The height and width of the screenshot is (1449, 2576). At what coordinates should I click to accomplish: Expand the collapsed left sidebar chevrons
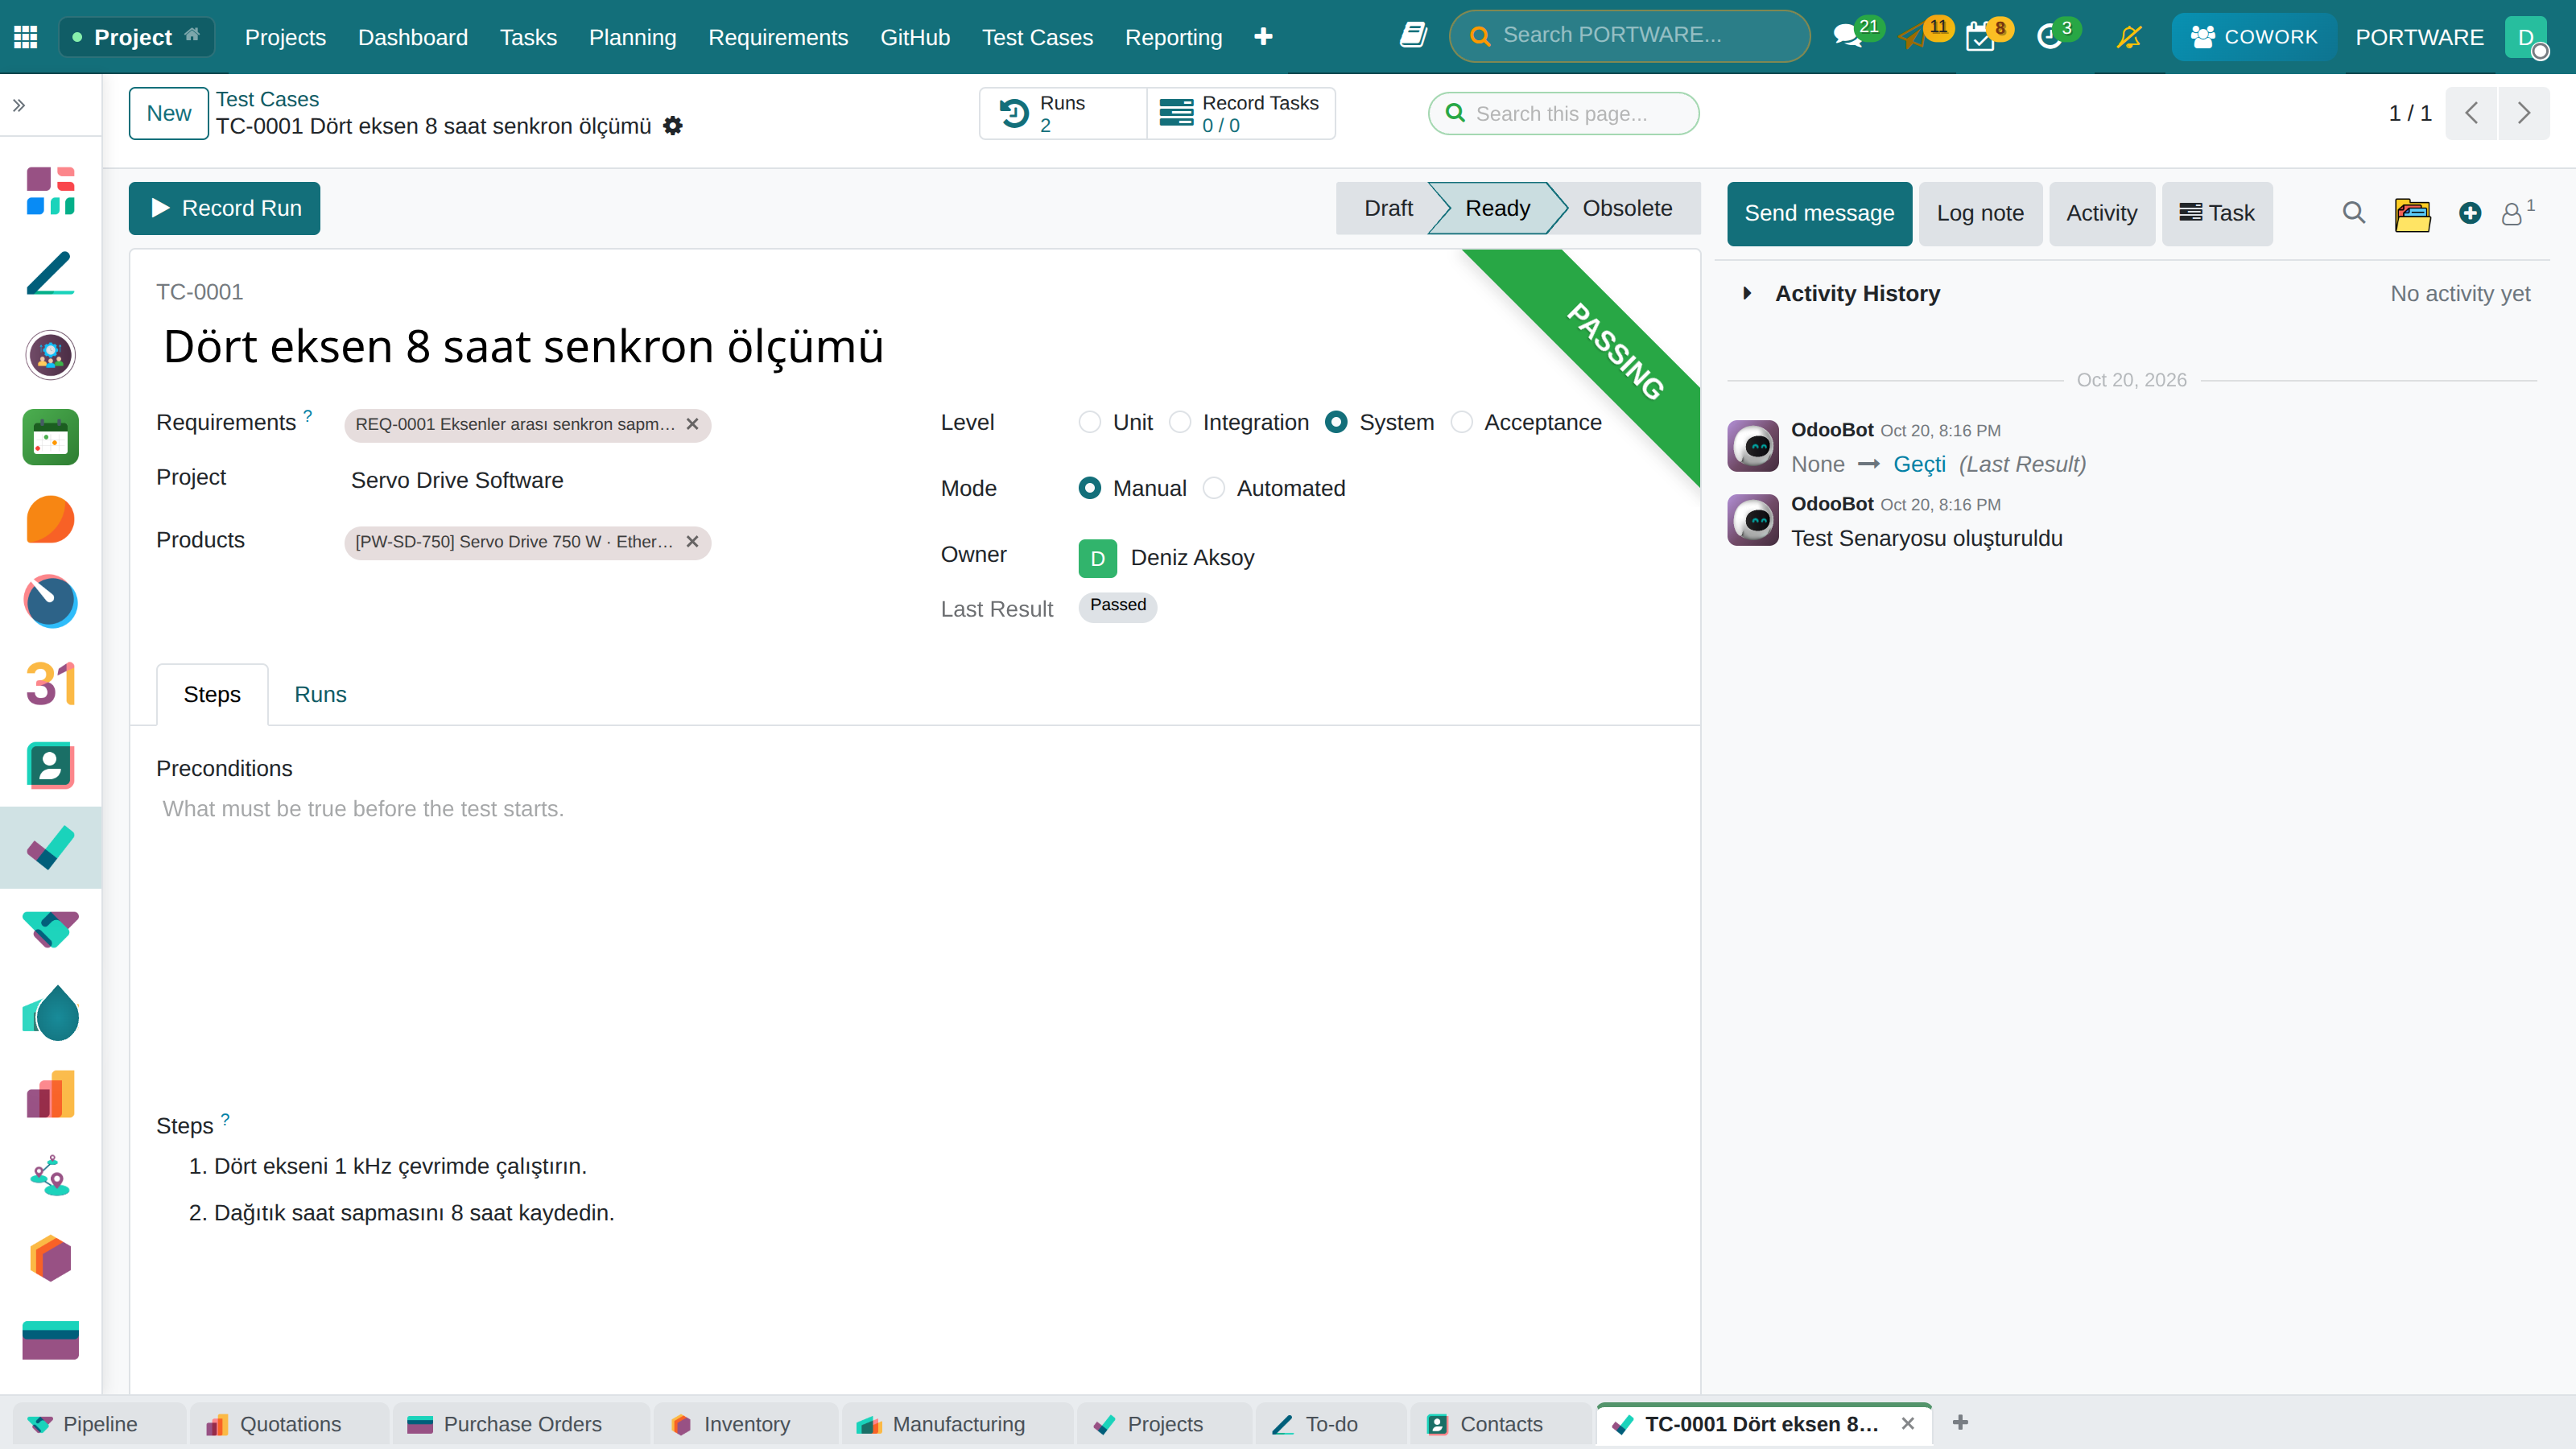(x=19, y=105)
